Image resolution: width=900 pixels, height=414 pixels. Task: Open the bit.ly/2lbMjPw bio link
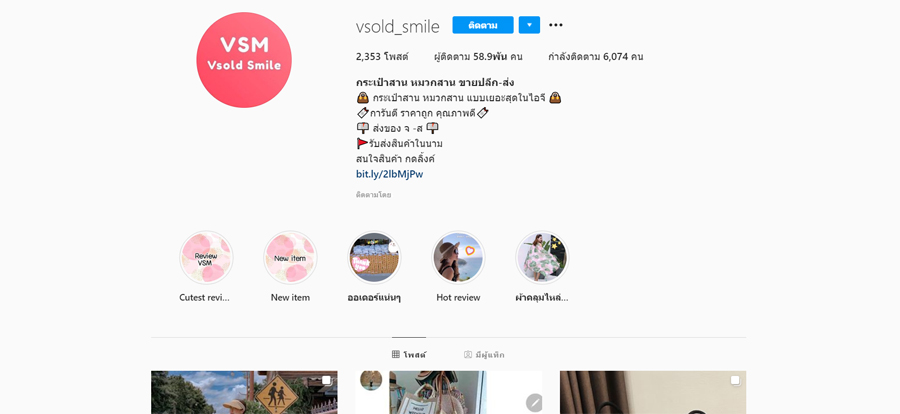[389, 174]
